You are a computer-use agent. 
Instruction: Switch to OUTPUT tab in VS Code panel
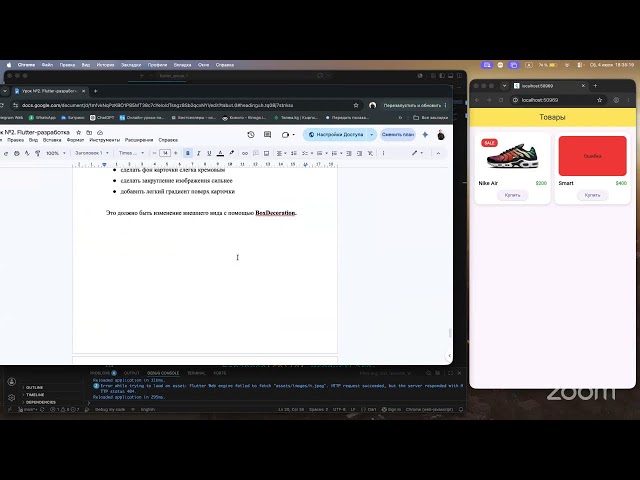tap(131, 373)
